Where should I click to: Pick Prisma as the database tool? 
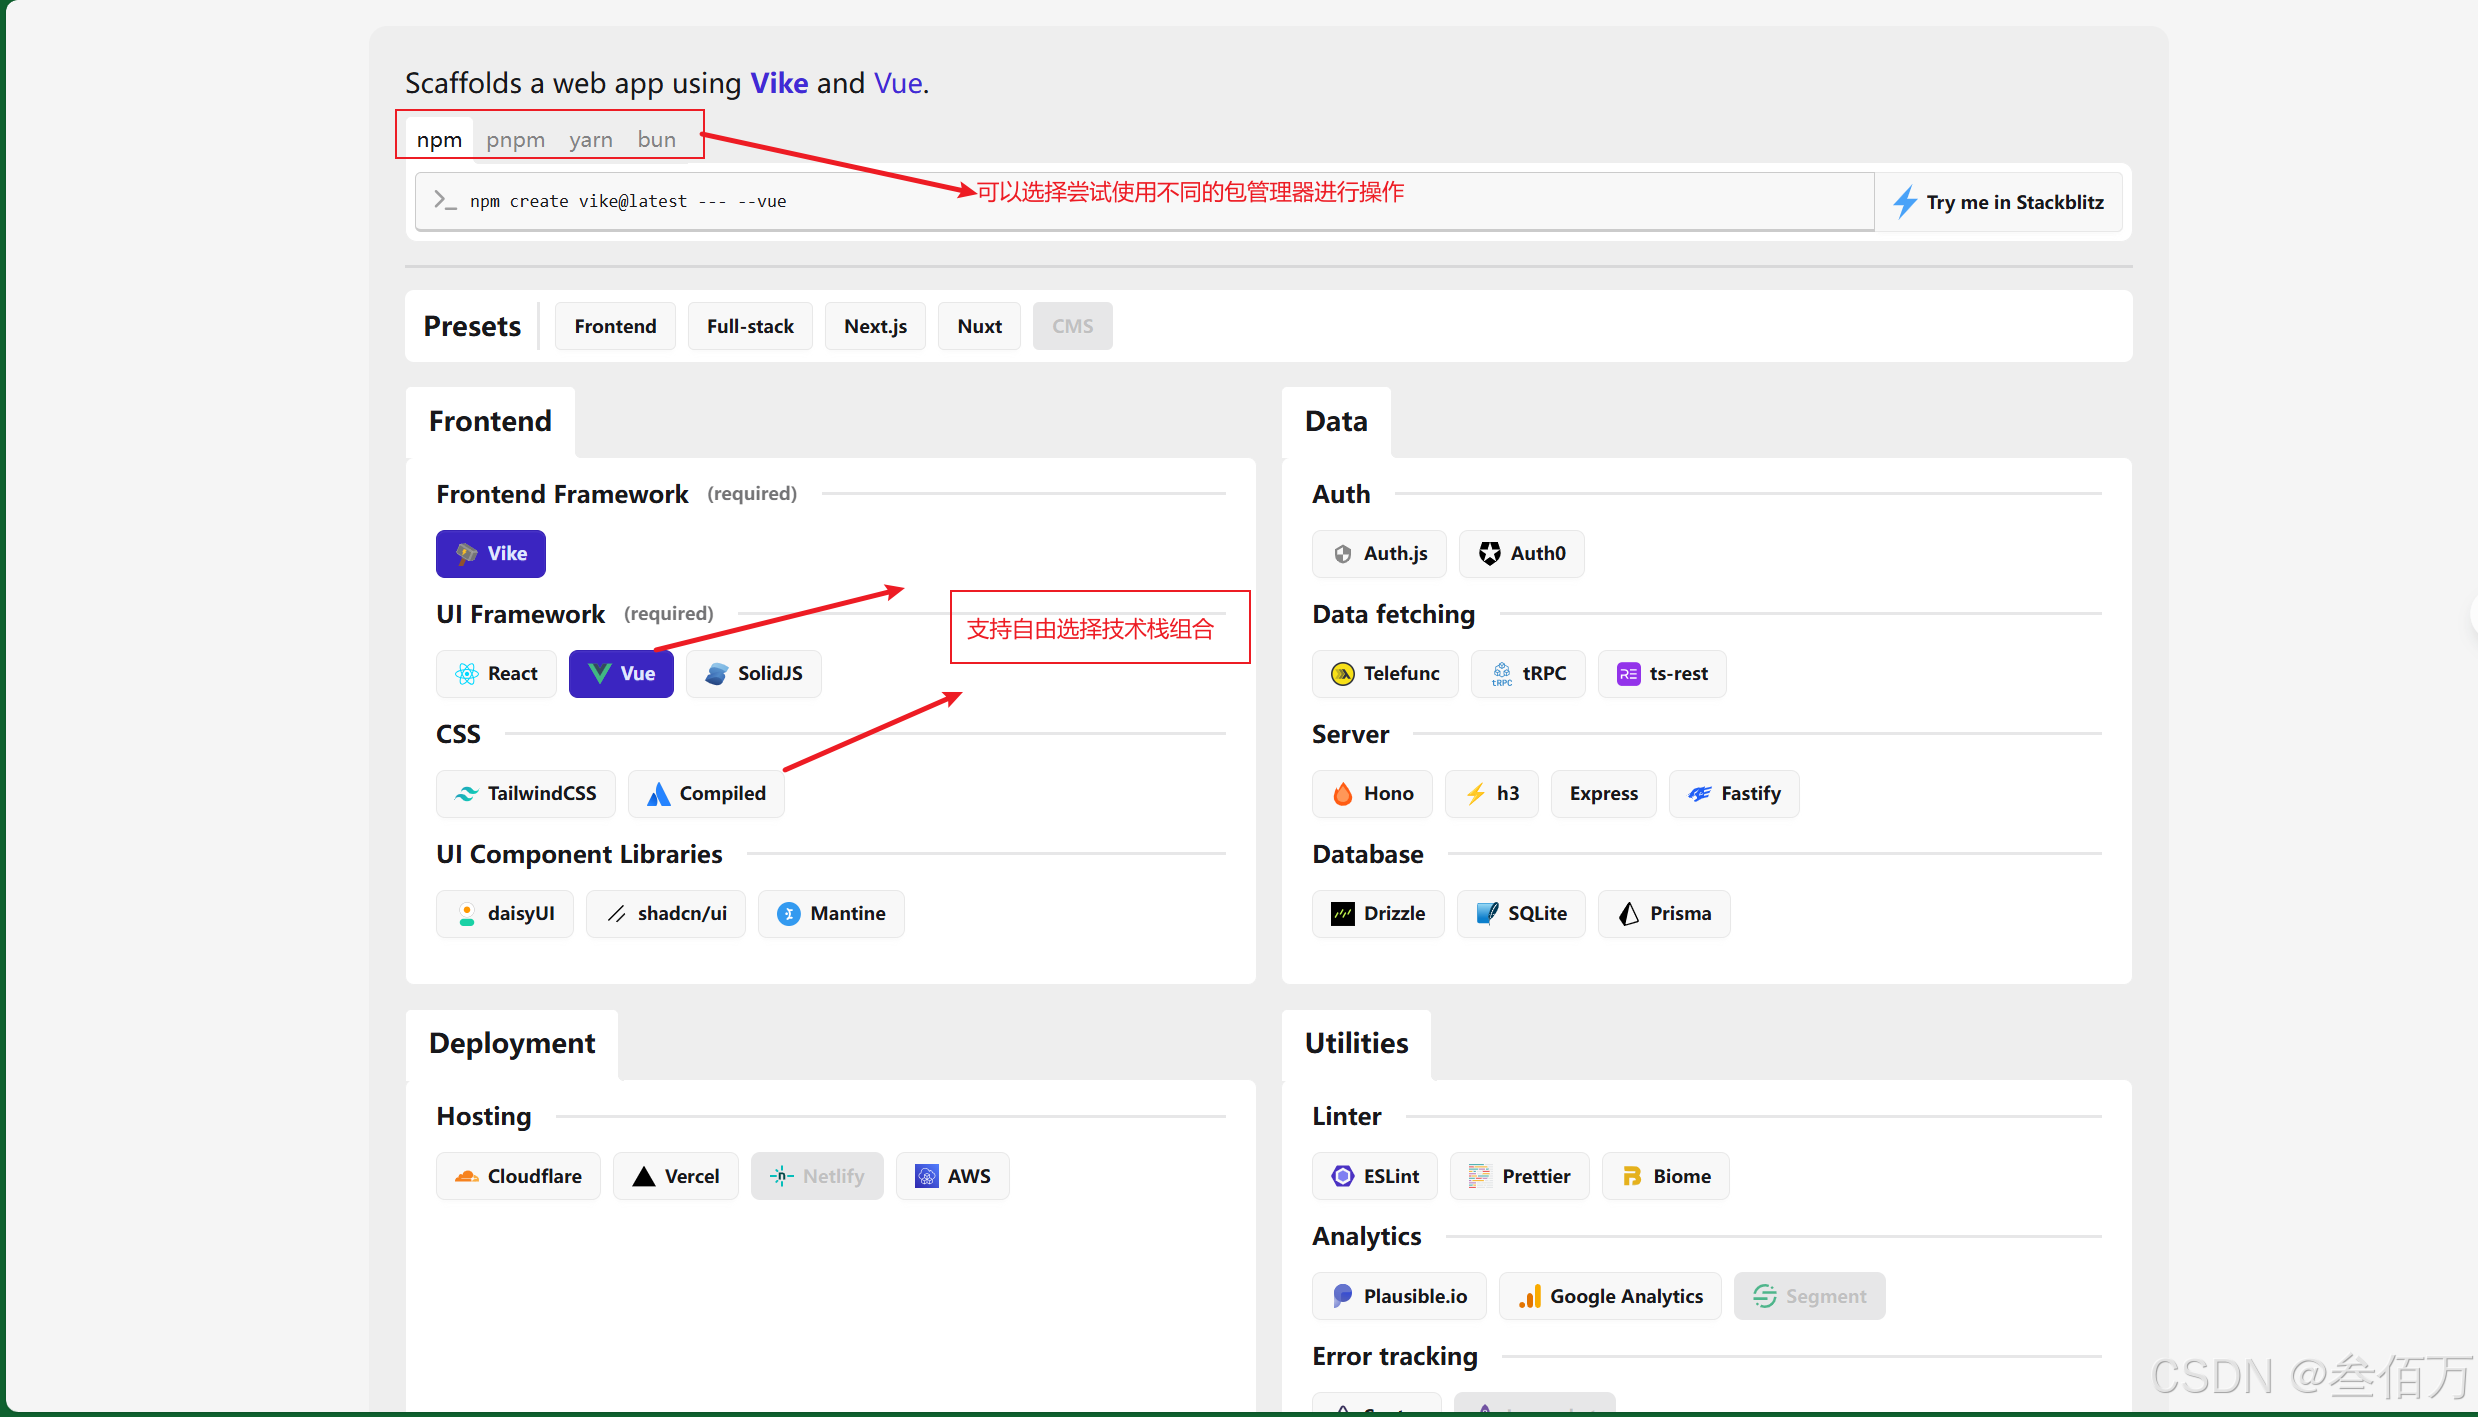[1664, 913]
